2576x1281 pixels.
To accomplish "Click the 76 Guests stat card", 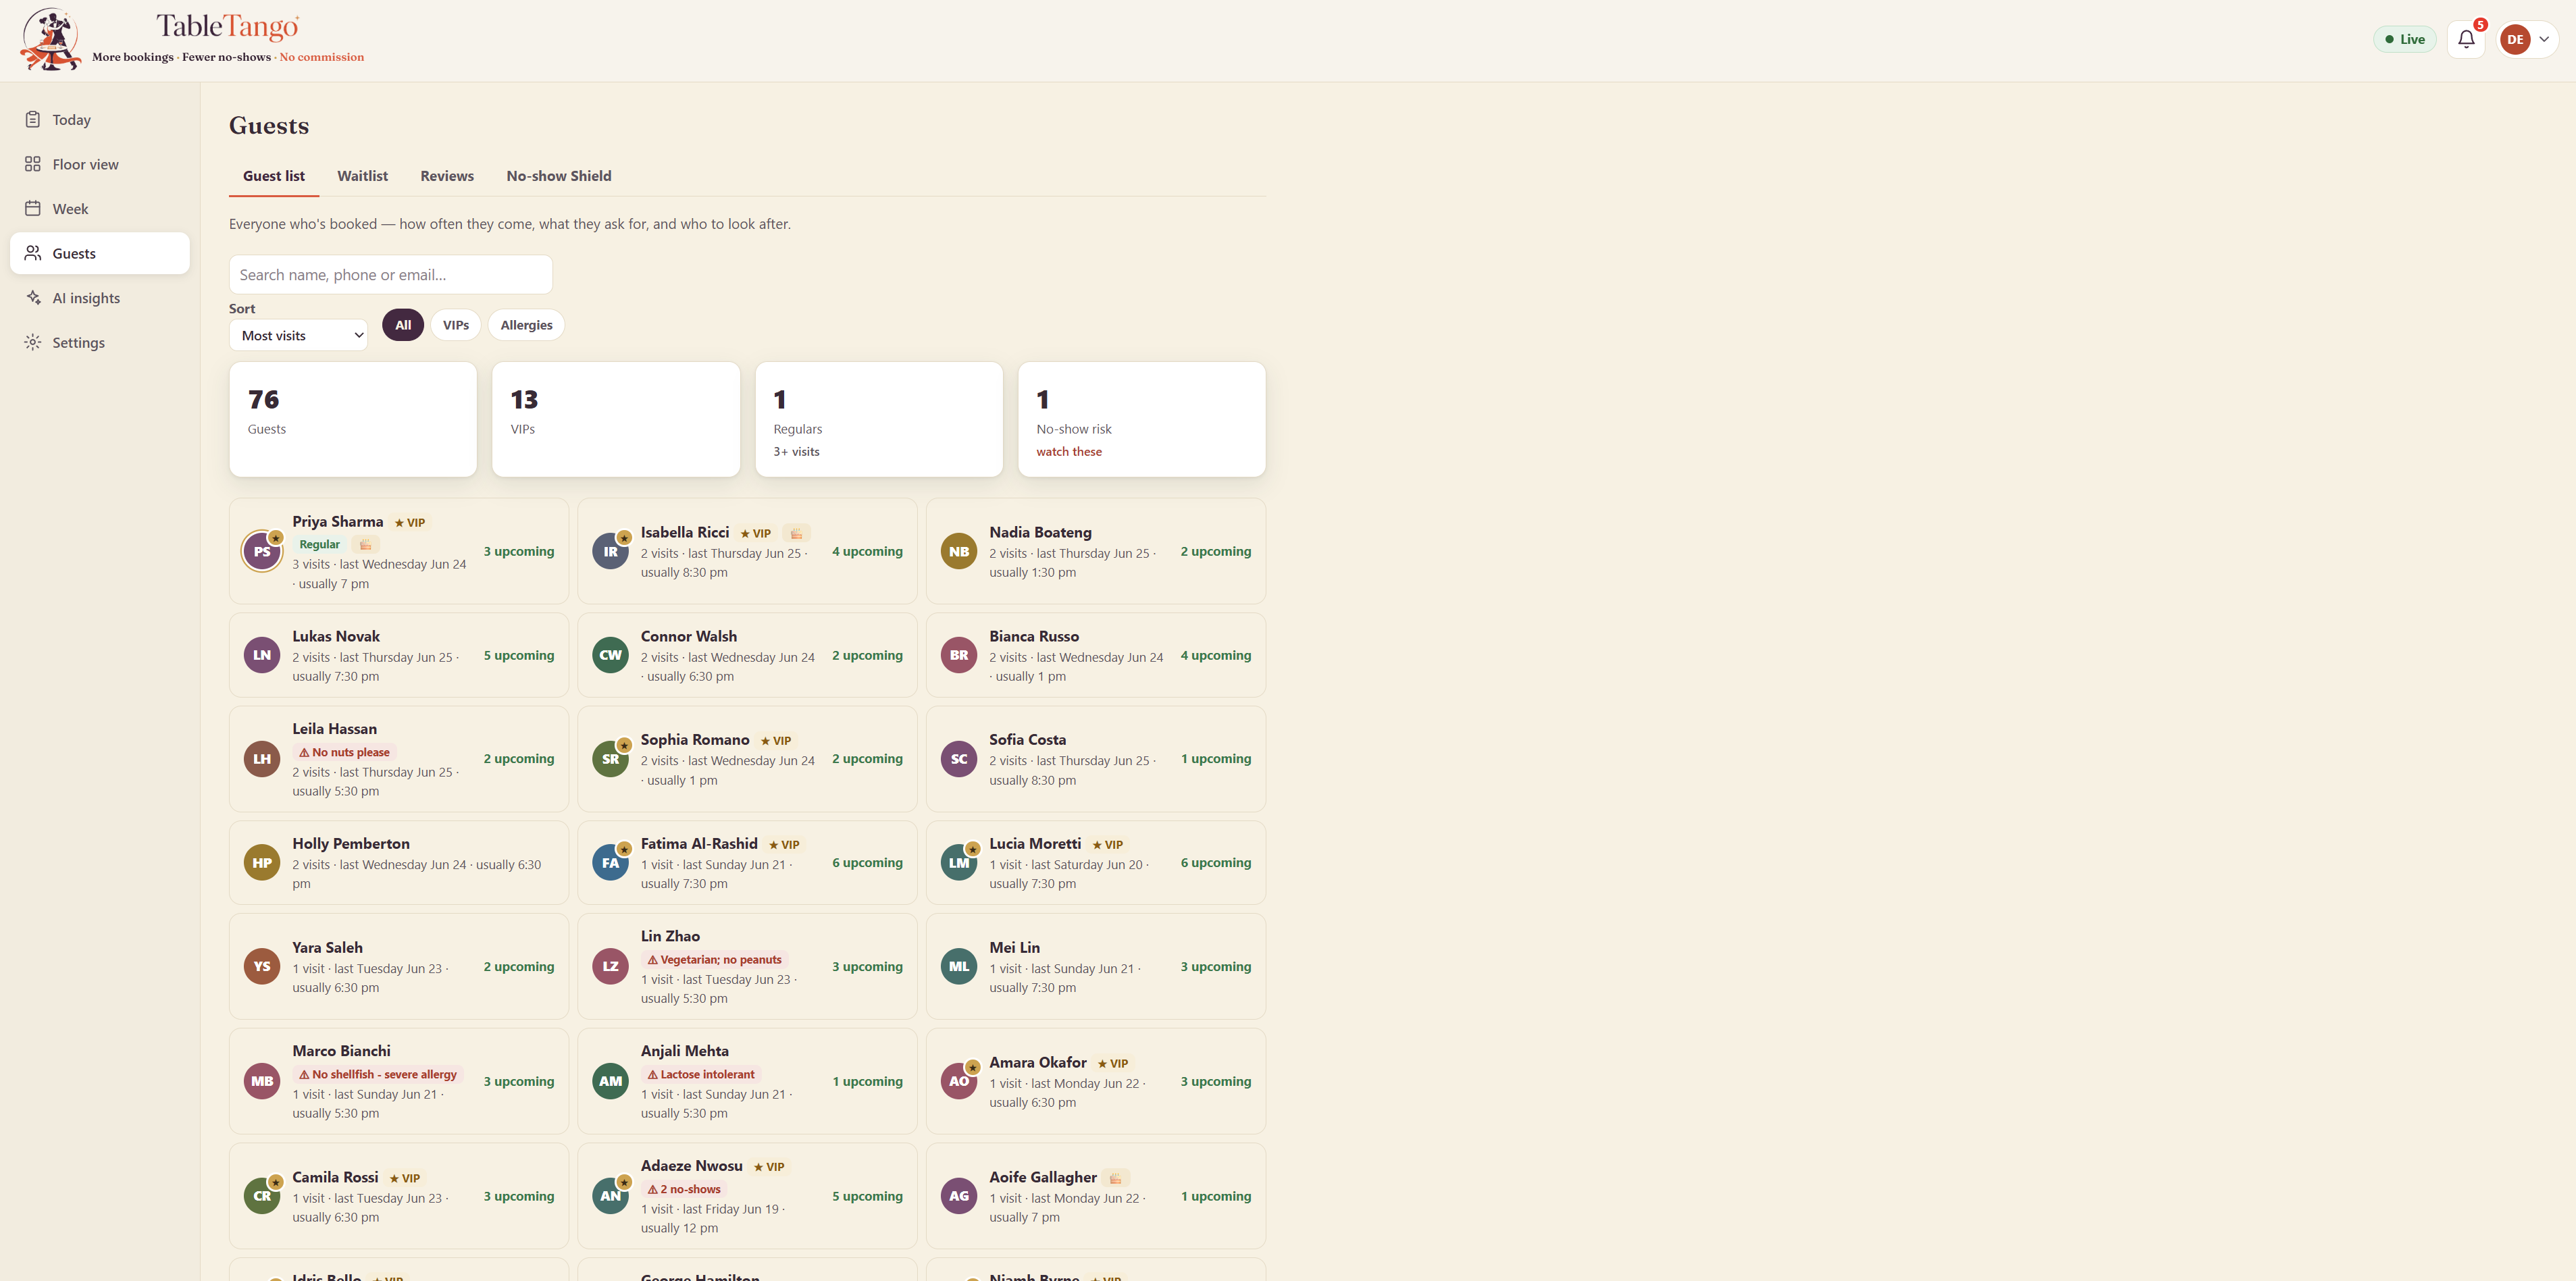I will tap(353, 419).
